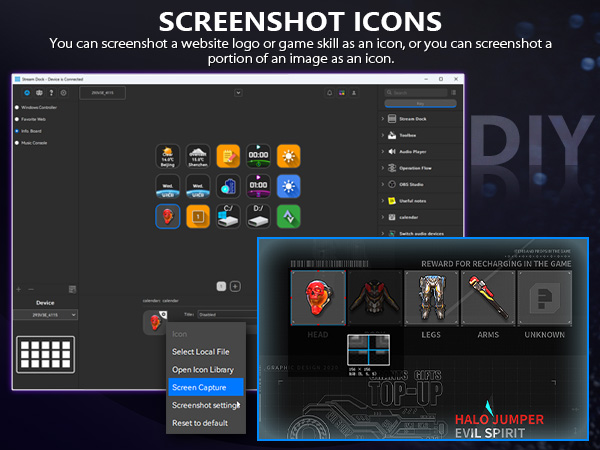Image resolution: width=600 pixels, height=450 pixels.
Task: Click the Key tab under Search
Action: [x=421, y=103]
